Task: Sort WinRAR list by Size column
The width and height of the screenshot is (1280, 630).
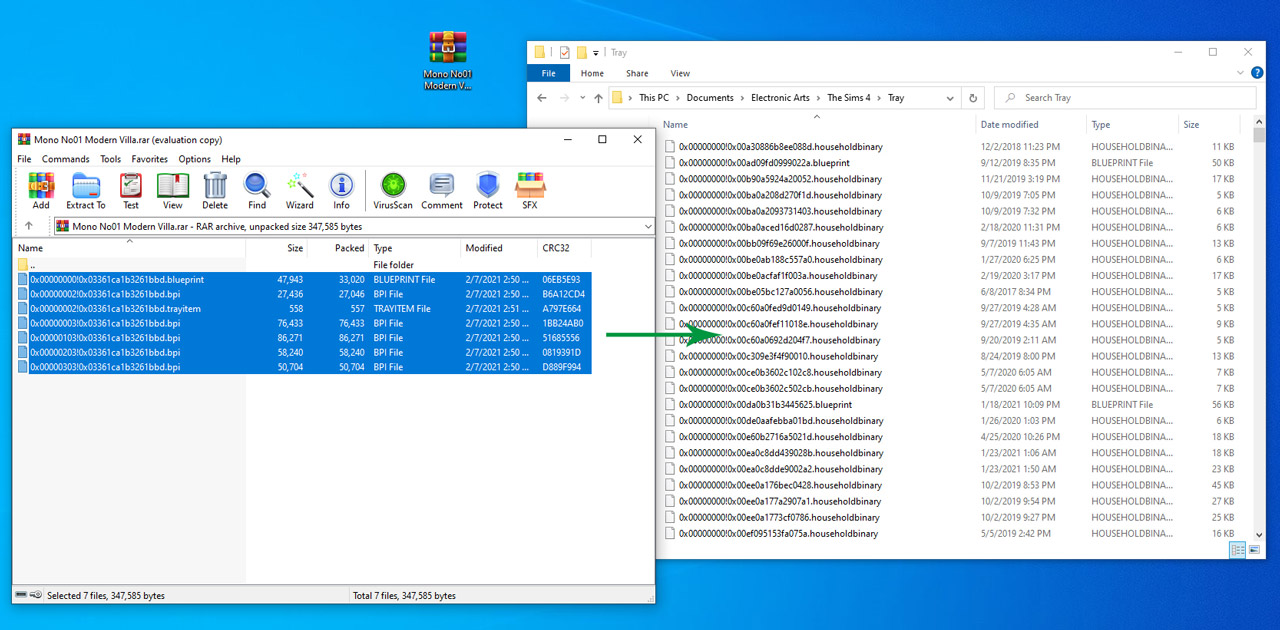Action: coord(276,248)
